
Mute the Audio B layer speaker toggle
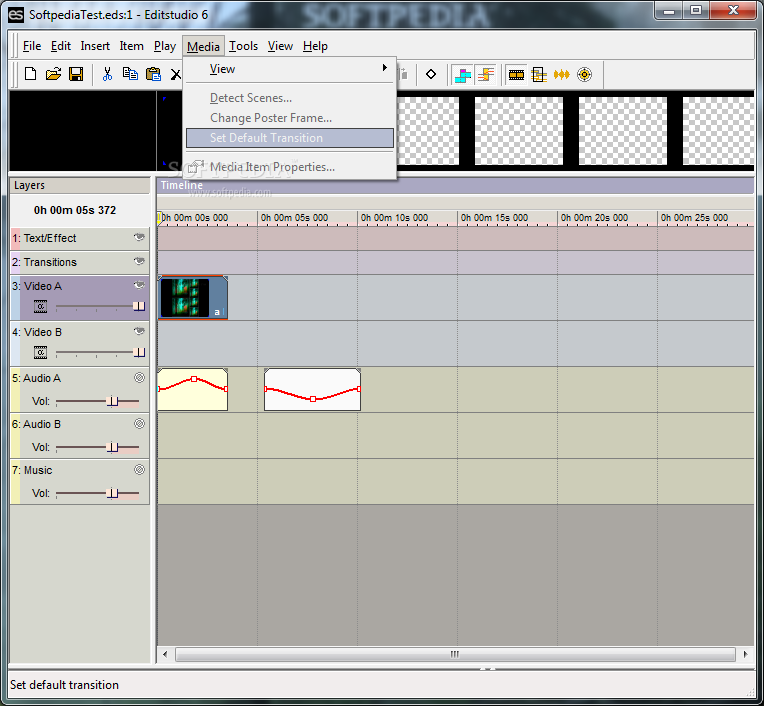coord(139,423)
